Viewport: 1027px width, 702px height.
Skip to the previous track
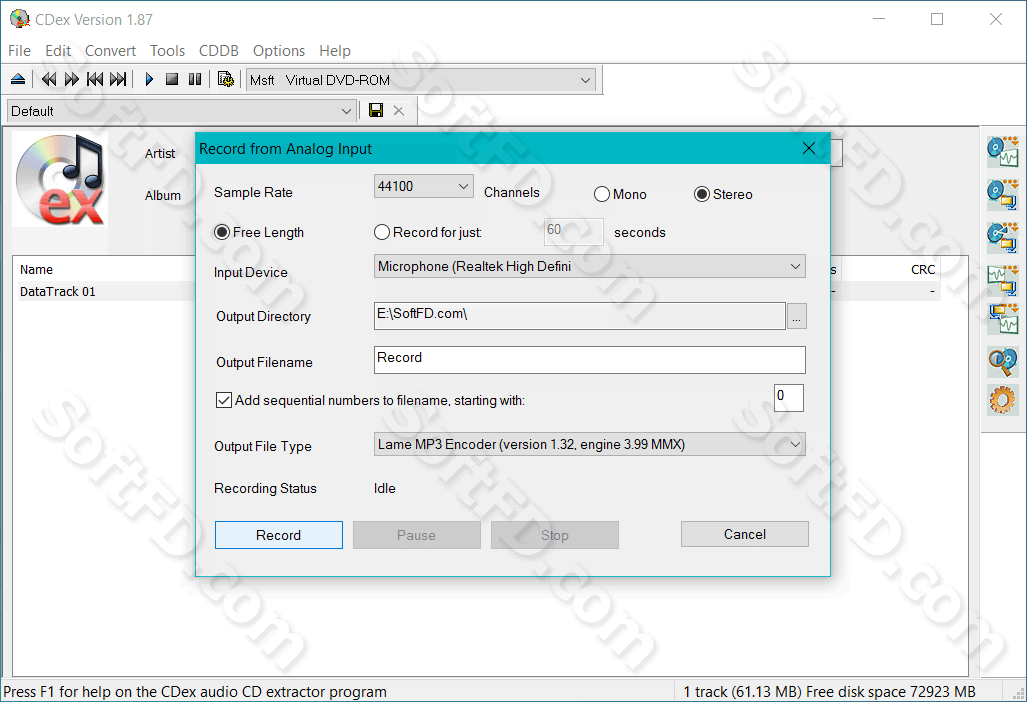click(95, 79)
